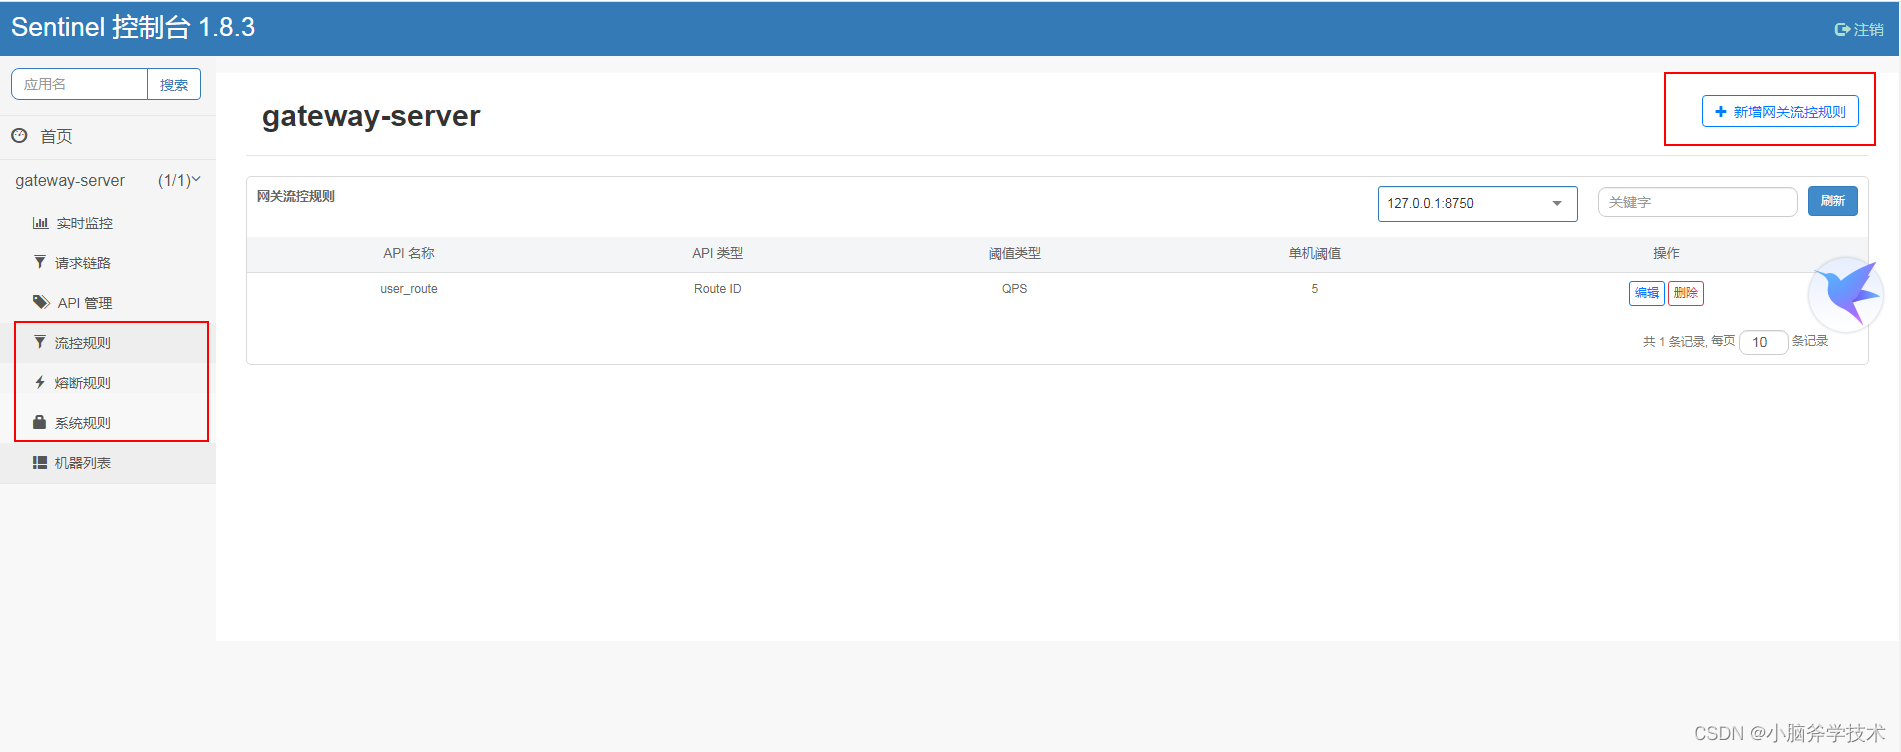
Task: Click the tags icon beside API 管理
Action: pos(41,302)
